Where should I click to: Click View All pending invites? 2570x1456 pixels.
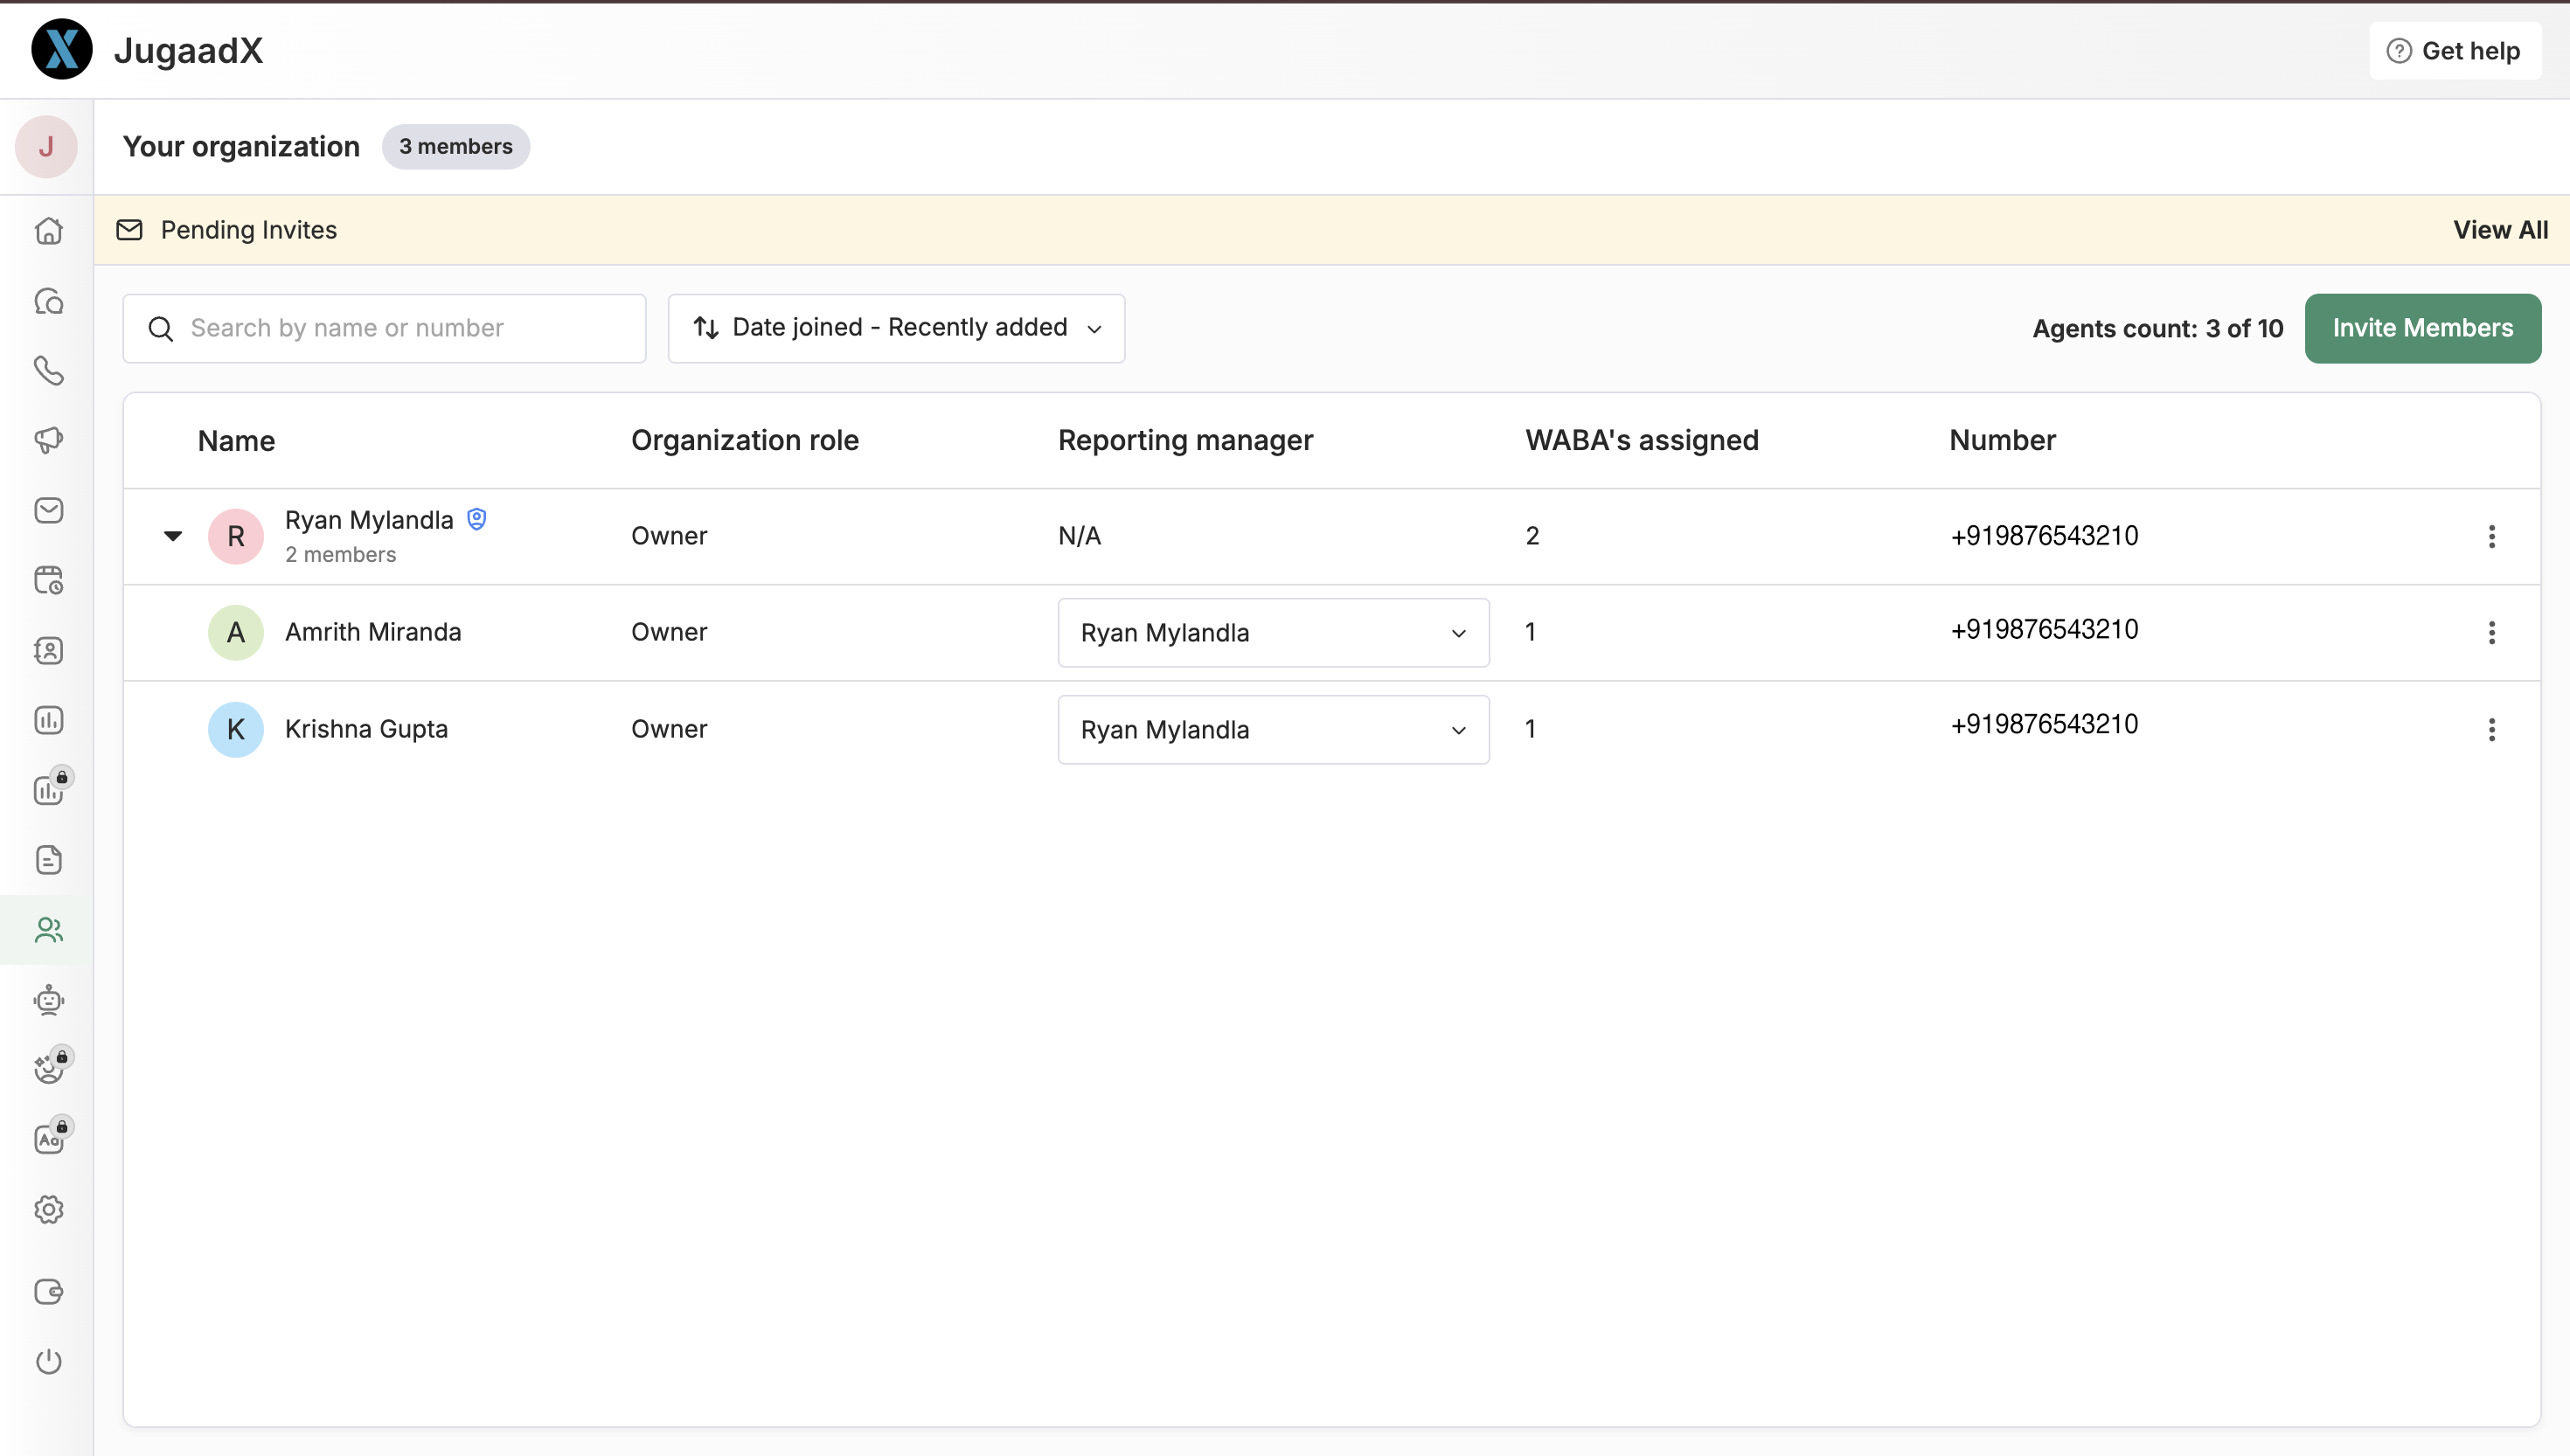pyautogui.click(x=2499, y=230)
